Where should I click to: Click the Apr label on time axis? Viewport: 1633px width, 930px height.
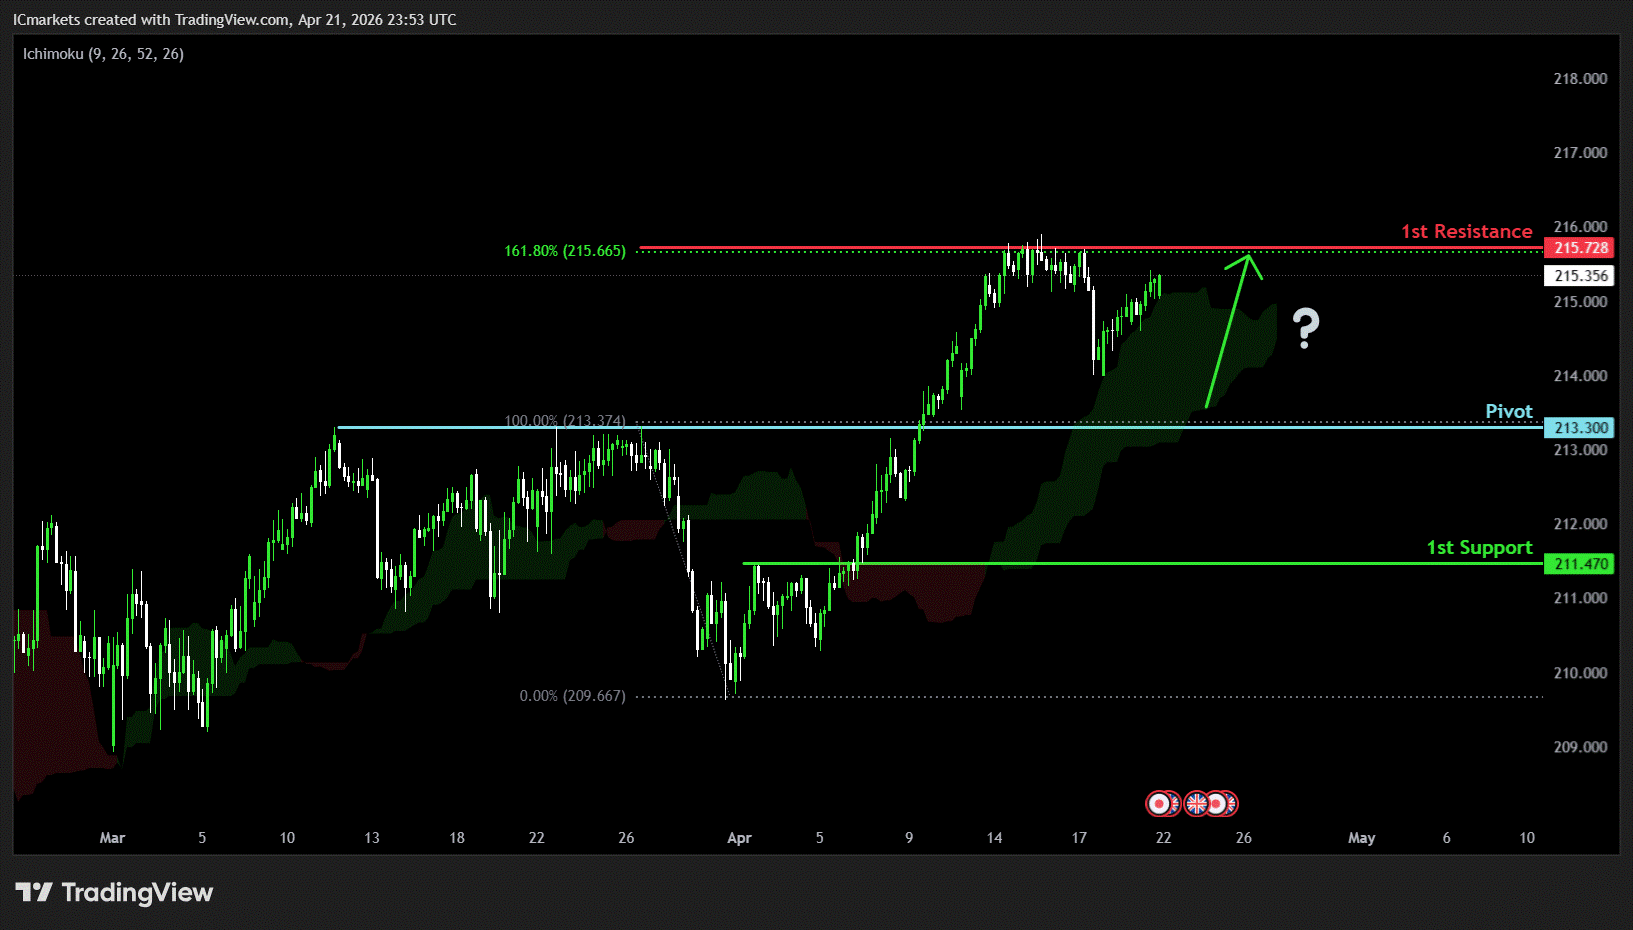[x=739, y=838]
